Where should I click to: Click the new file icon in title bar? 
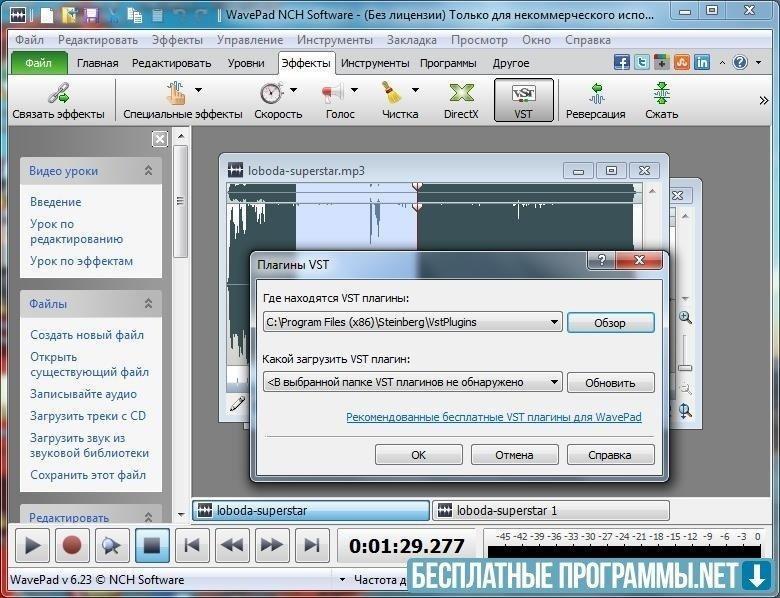pyautogui.click(x=47, y=15)
